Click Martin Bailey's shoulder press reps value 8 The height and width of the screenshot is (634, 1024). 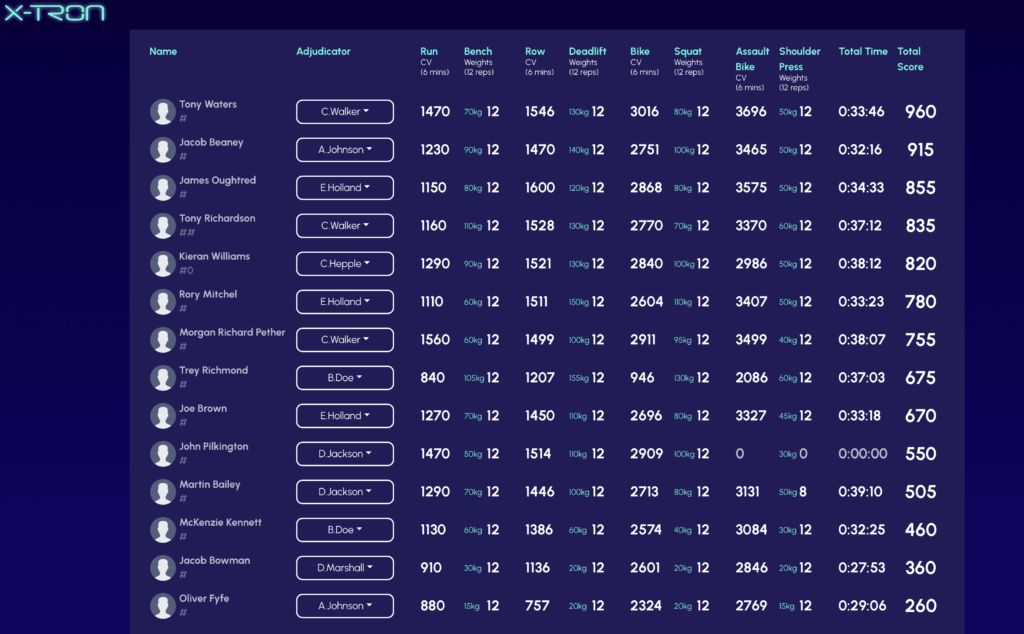[x=804, y=492]
